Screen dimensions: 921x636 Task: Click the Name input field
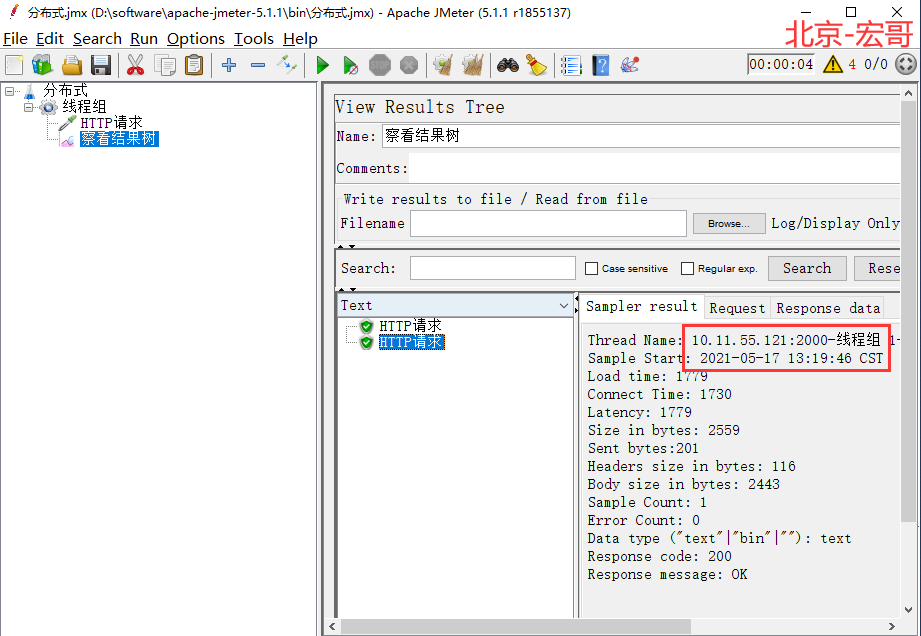coord(640,136)
